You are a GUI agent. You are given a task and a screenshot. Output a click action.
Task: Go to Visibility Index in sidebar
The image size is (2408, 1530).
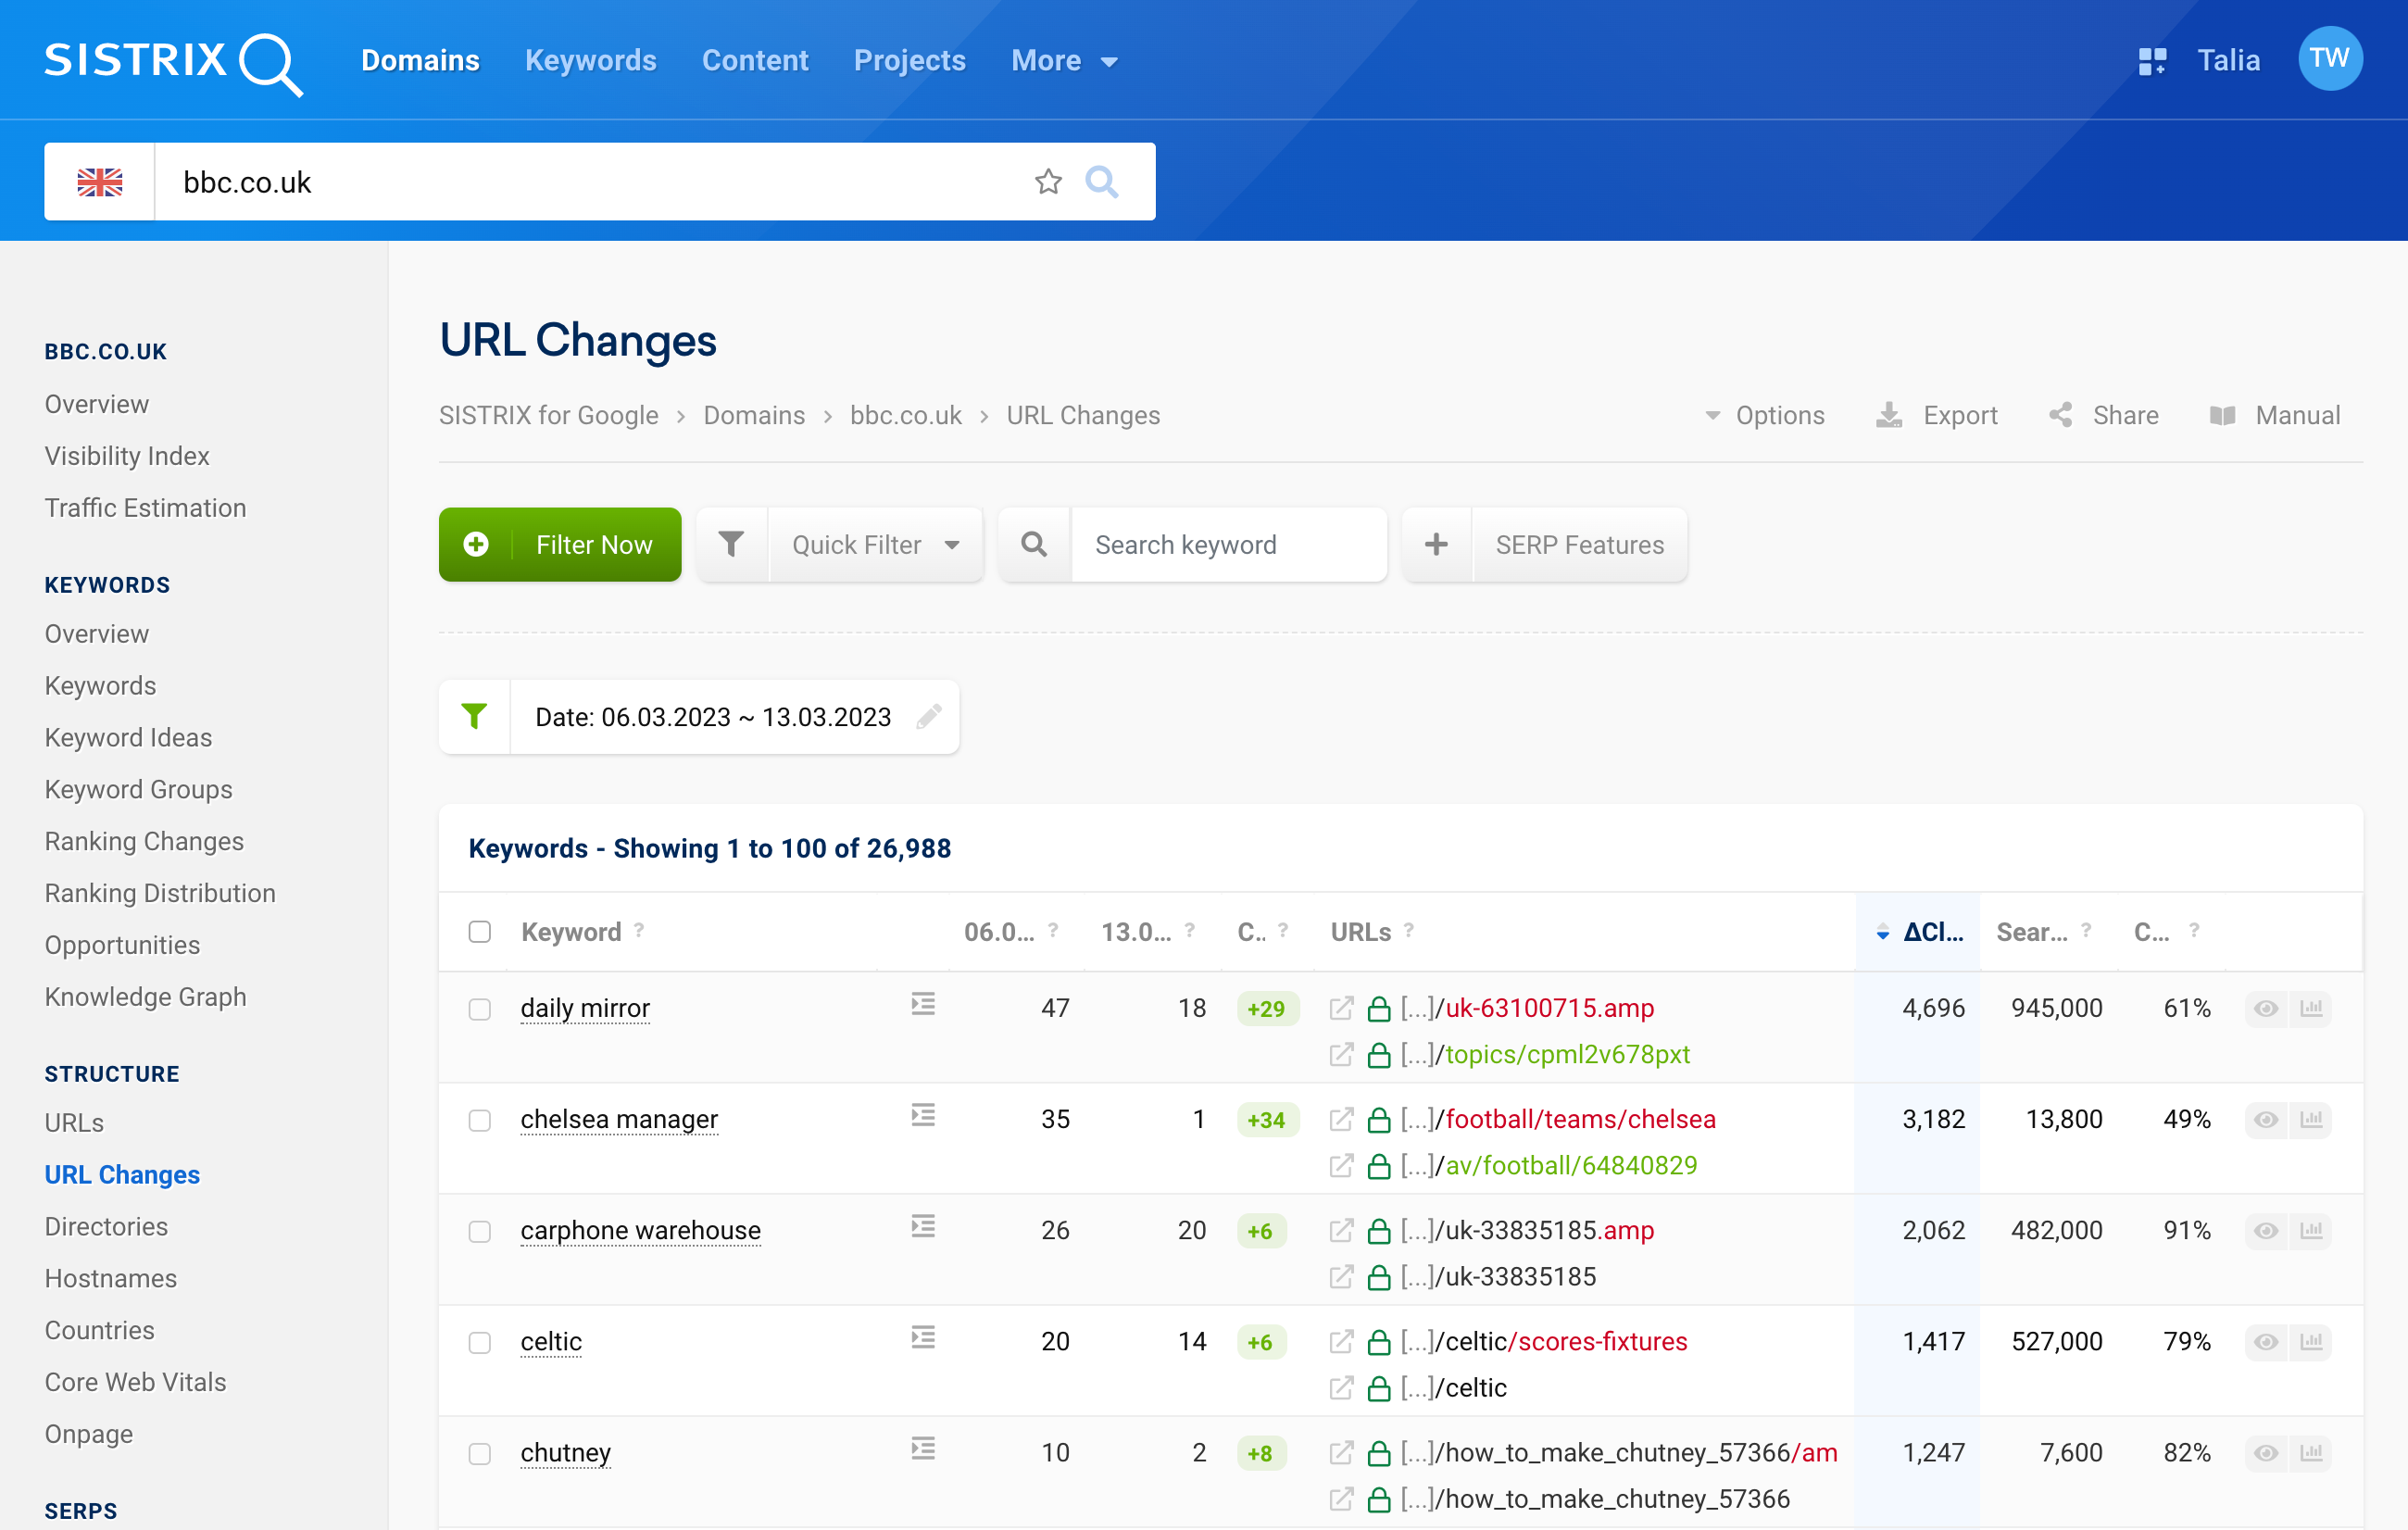click(x=127, y=456)
